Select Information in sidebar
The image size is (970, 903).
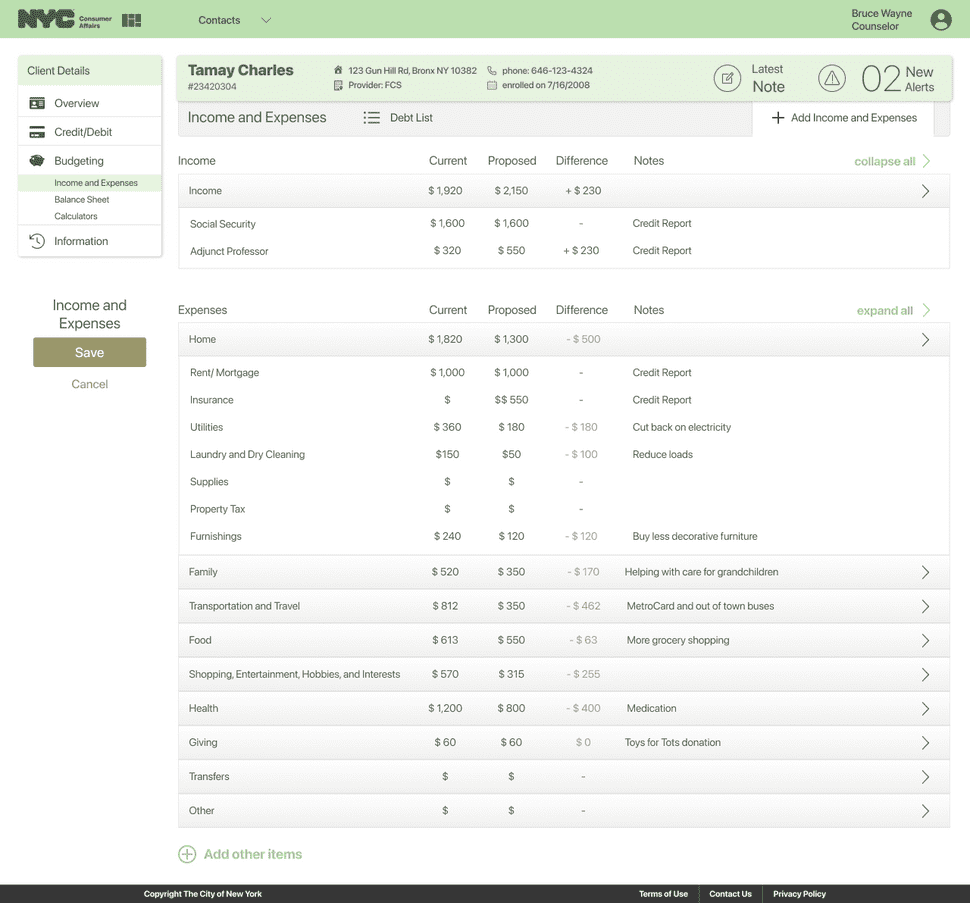tap(90, 241)
